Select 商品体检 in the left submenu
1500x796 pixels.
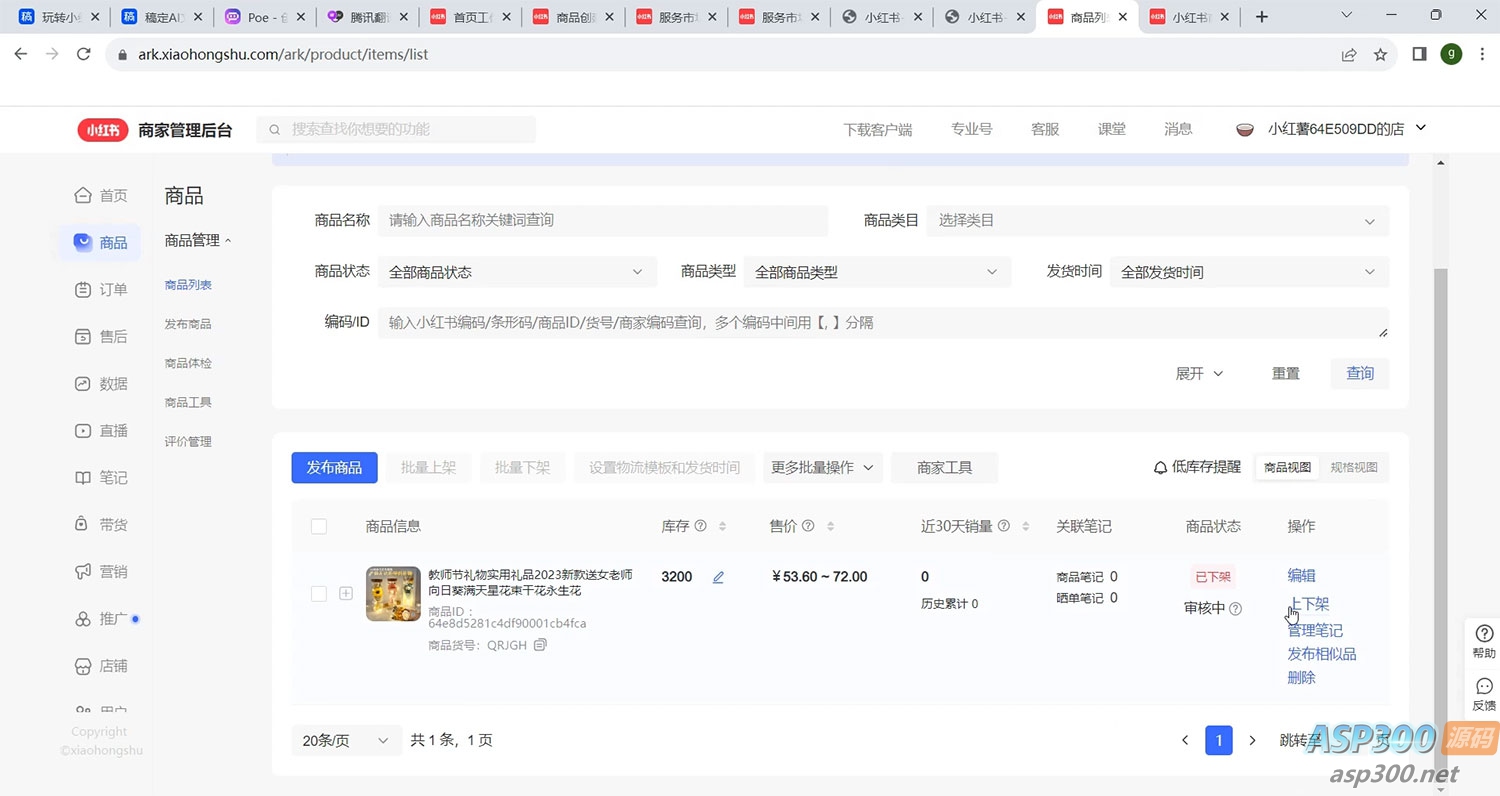(x=188, y=363)
